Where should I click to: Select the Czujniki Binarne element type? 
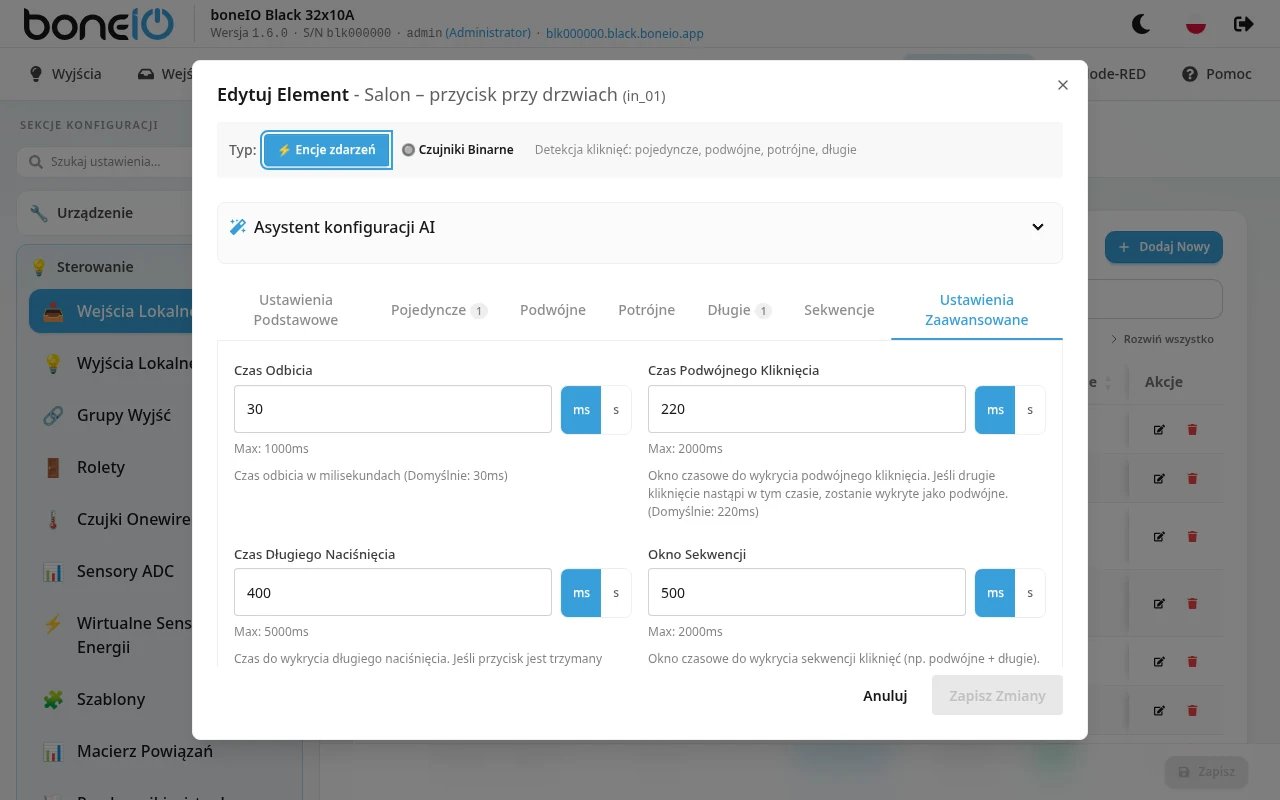click(458, 150)
